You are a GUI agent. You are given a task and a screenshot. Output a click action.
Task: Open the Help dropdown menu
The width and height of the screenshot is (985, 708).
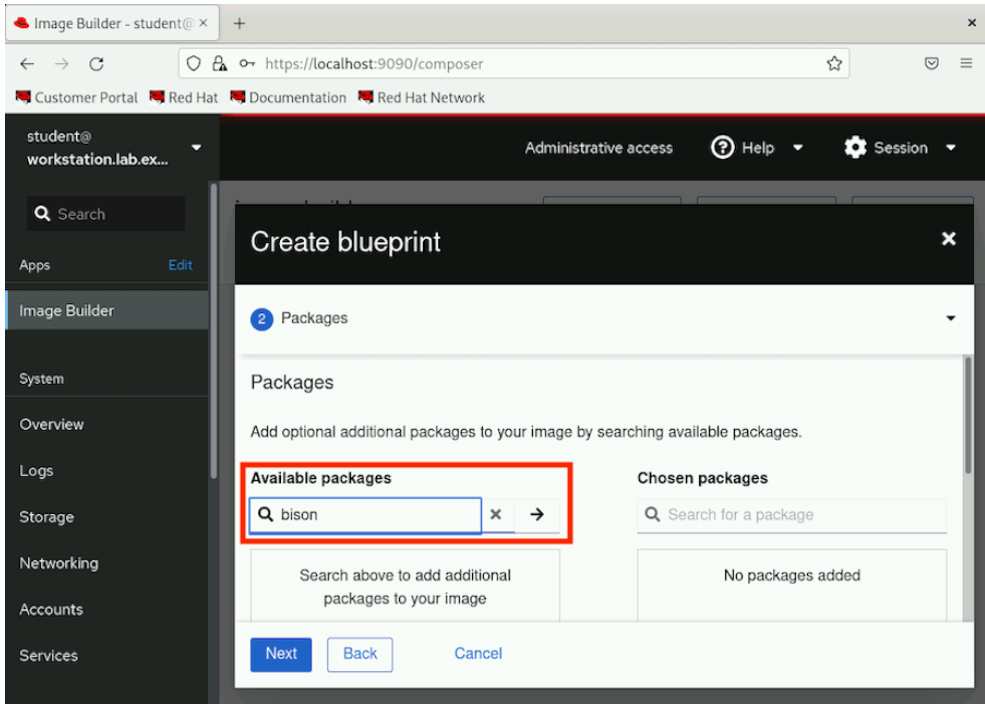[756, 148]
